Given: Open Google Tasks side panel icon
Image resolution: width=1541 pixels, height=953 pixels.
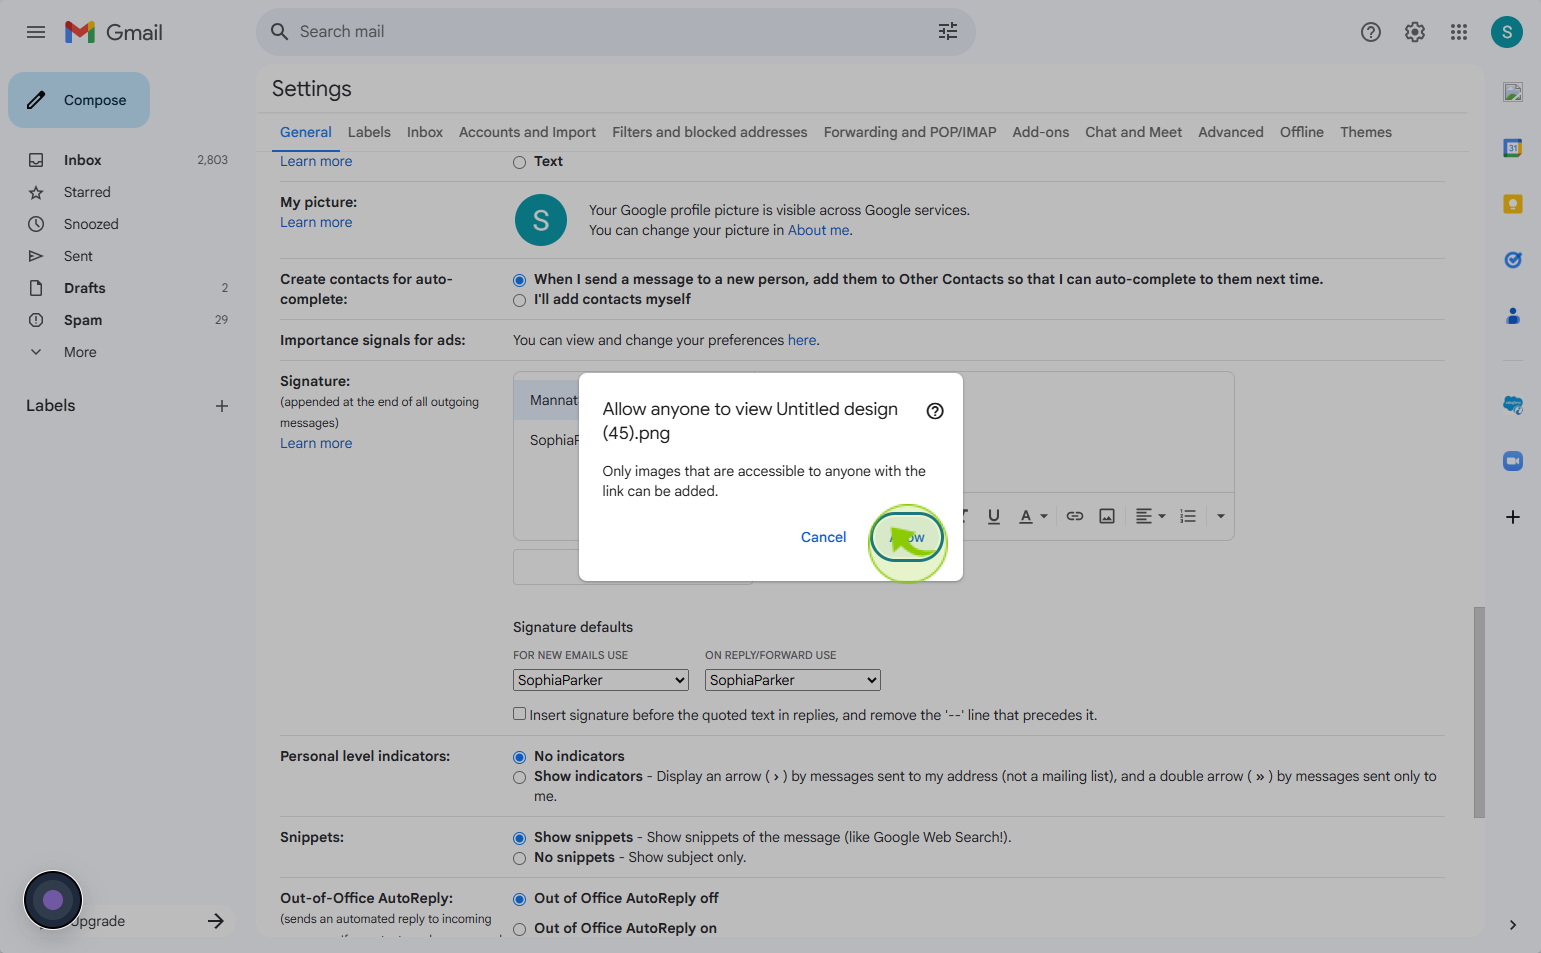Looking at the screenshot, I should [1513, 260].
